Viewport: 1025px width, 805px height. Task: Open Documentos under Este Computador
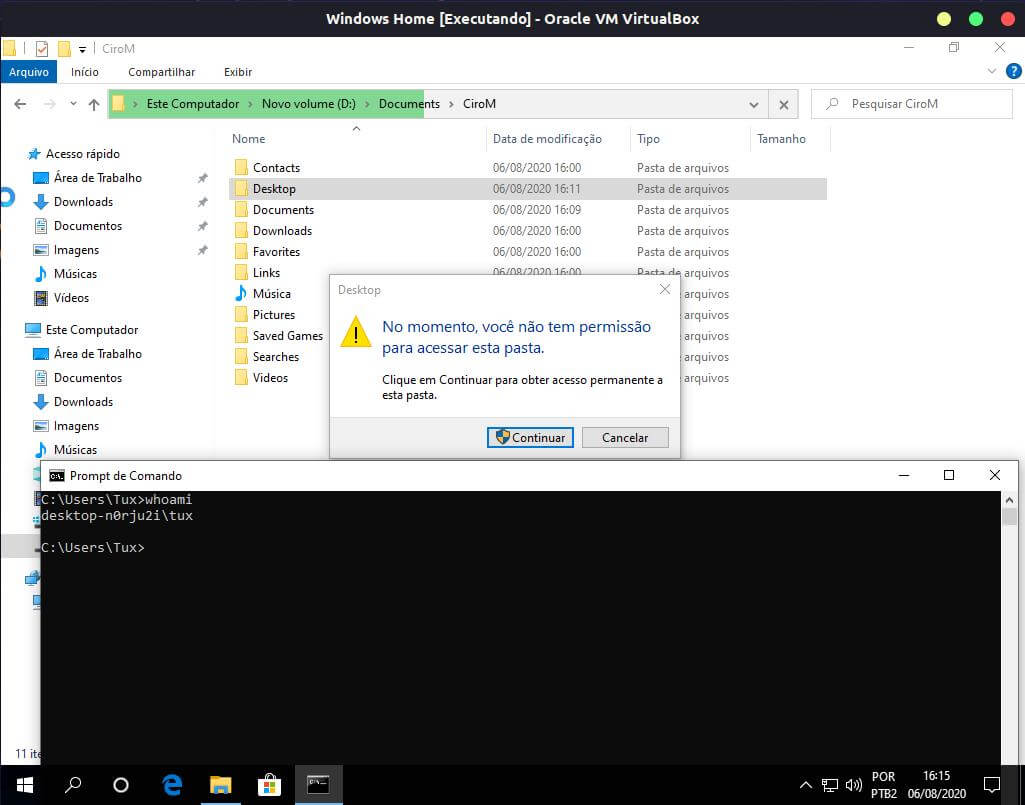[x=88, y=378]
